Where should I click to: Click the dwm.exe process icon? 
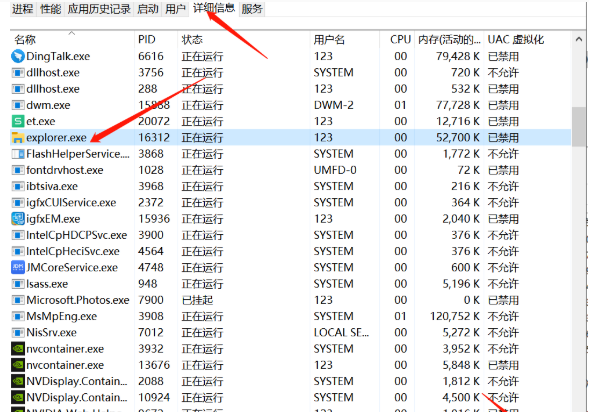[x=18, y=105]
